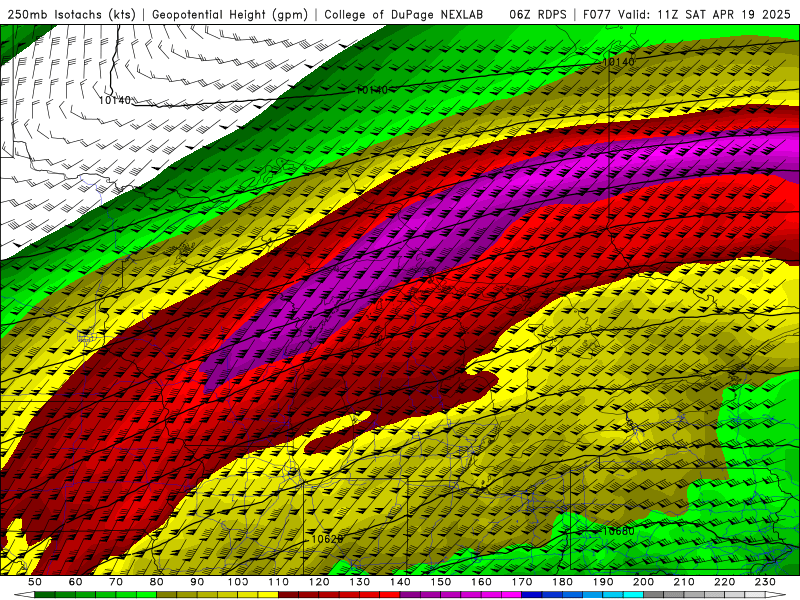The height and width of the screenshot is (600, 800).
Task: Click the darkest green swatch below 50
Action: click(45, 595)
